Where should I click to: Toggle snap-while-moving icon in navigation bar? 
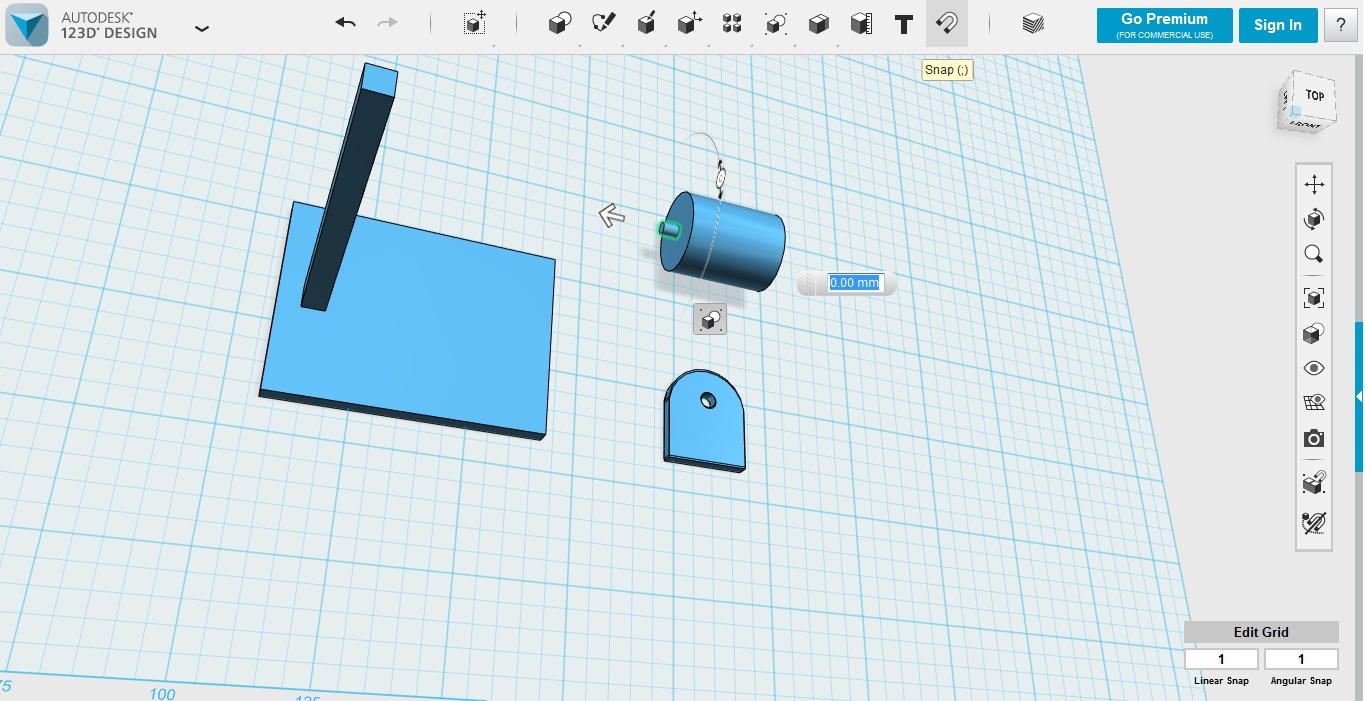point(1314,482)
